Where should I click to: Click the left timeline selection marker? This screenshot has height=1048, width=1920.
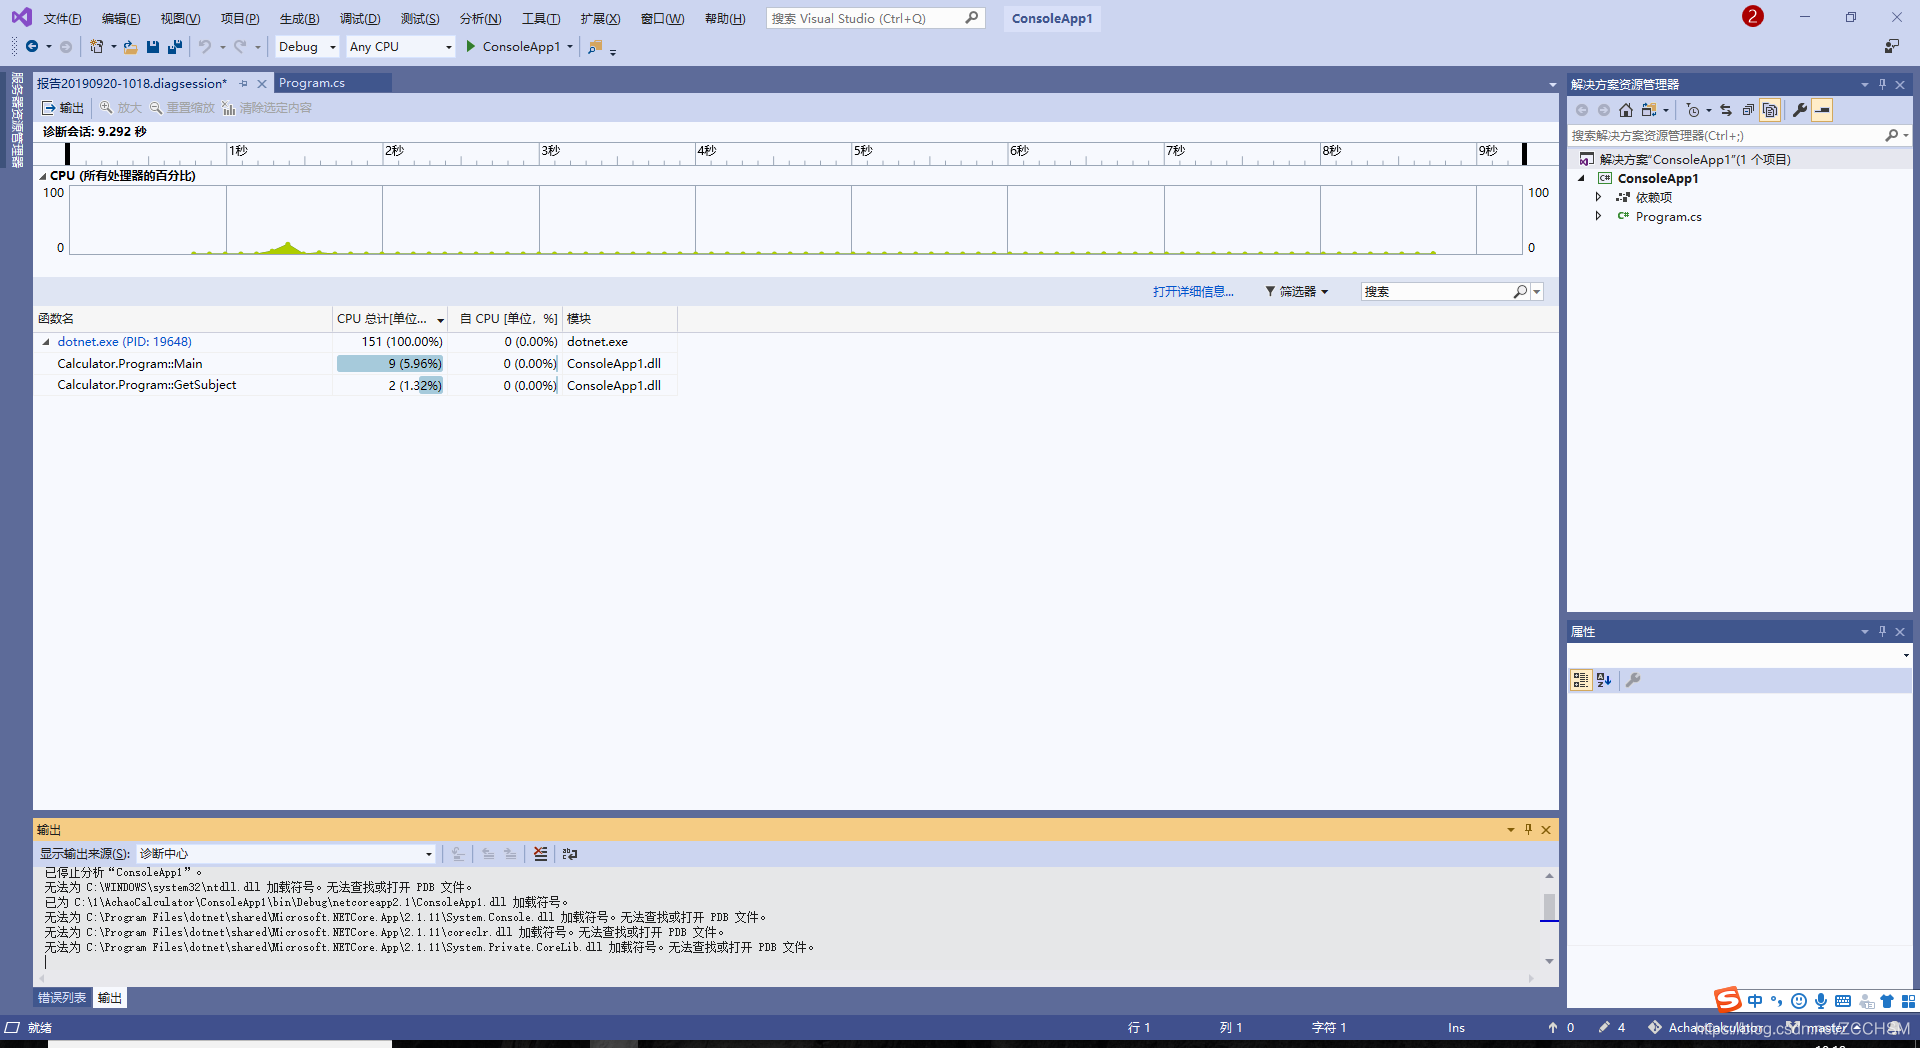point(67,153)
